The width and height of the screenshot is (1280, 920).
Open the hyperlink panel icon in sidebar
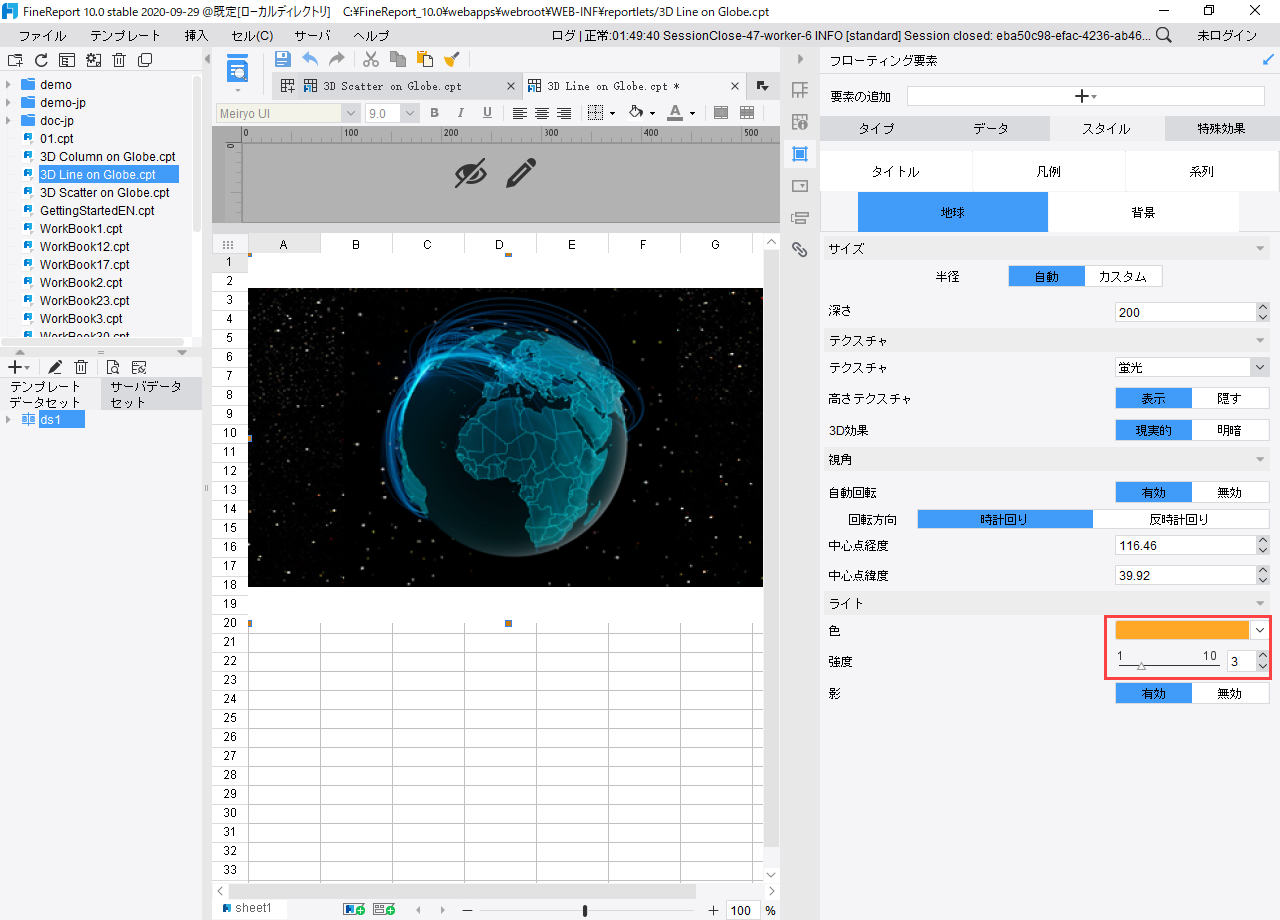point(799,249)
